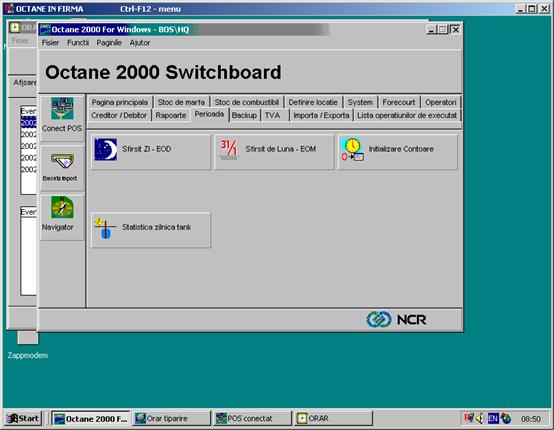Switch to Orar tiparire taskbar button
This screenshot has width=554, height=430.
click(172, 418)
